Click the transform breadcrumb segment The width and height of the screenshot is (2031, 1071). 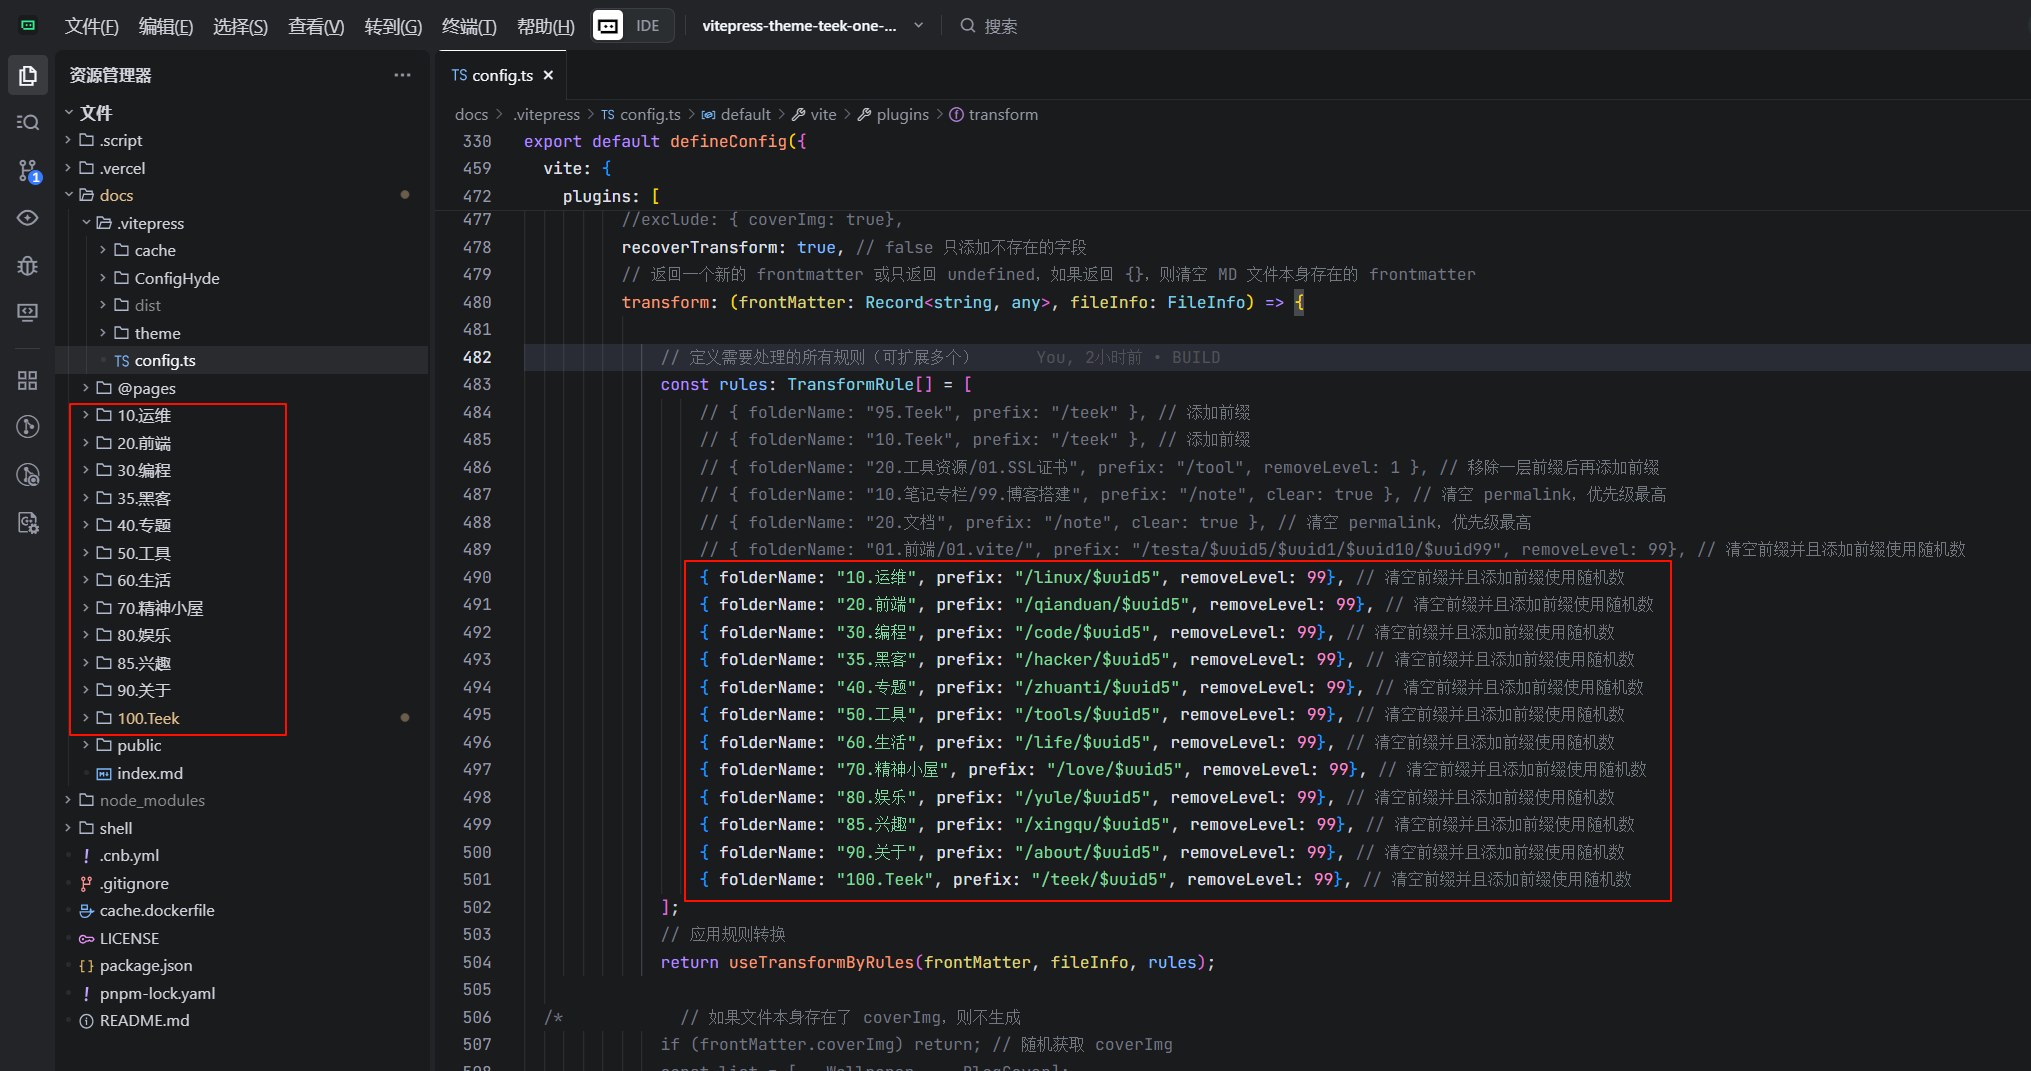[x=993, y=115]
